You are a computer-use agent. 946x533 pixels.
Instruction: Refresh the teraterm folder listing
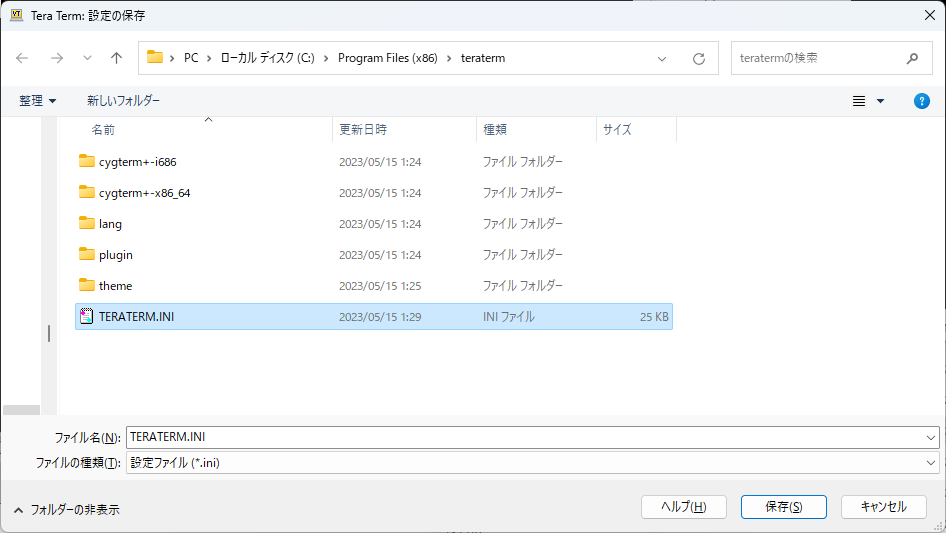[699, 58]
